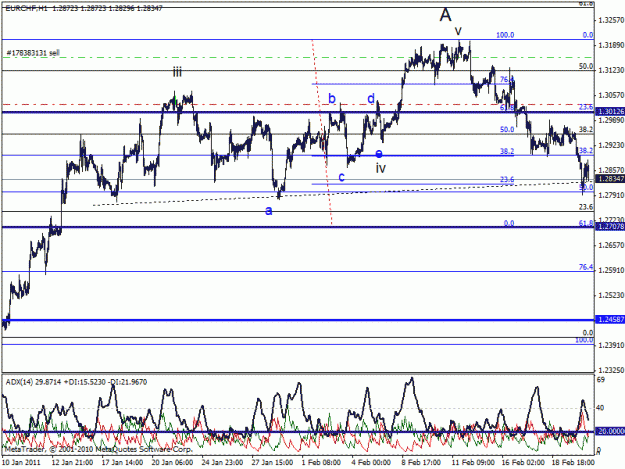Click the 10 Jan 2011 date label
Image resolution: width=625 pixels, height=469 pixels.
tap(21, 463)
